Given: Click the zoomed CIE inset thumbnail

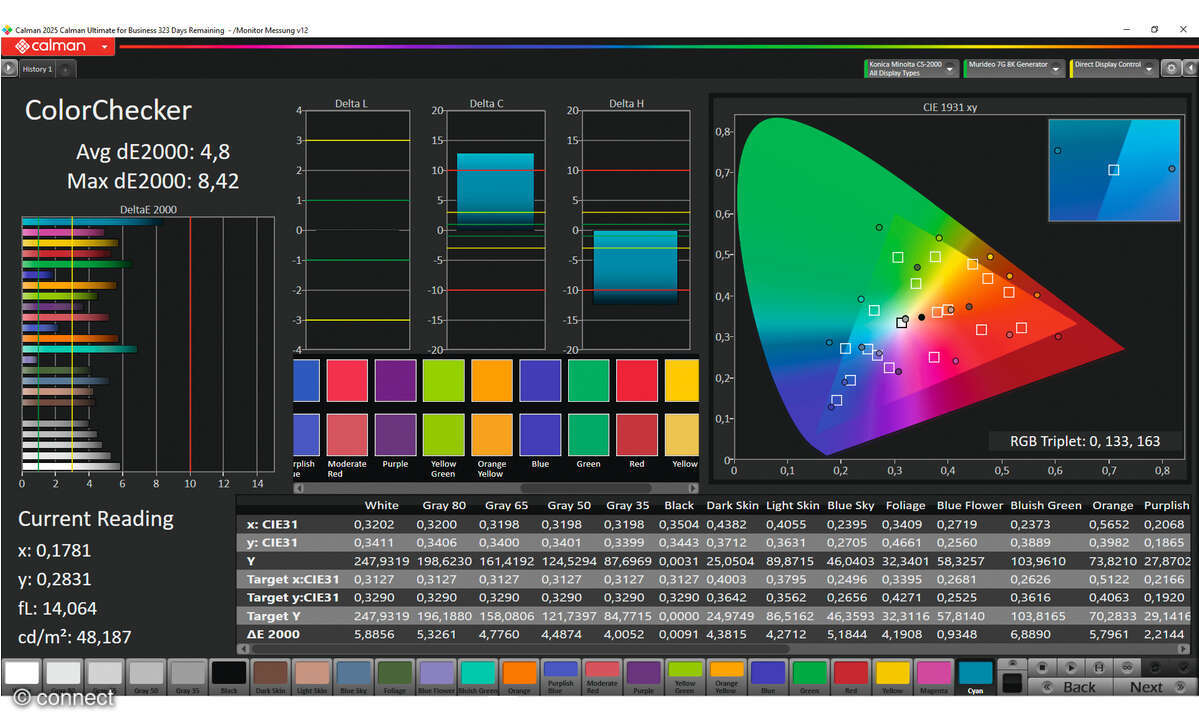Looking at the screenshot, I should pyautogui.click(x=1113, y=170).
